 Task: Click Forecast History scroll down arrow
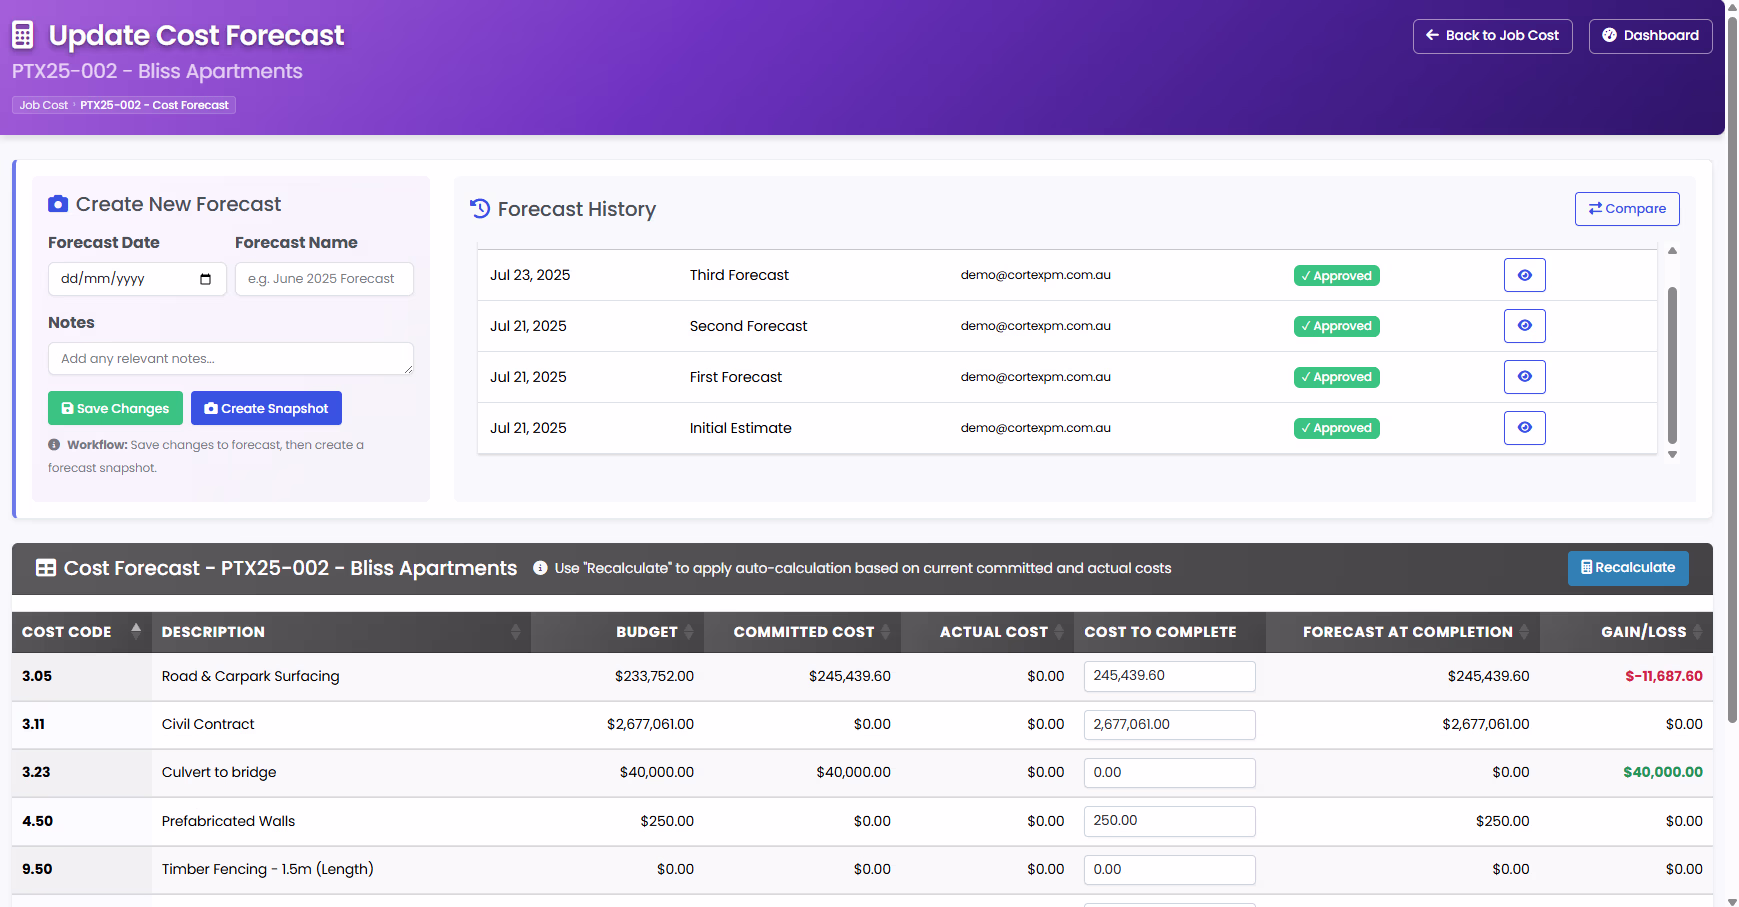point(1672,455)
